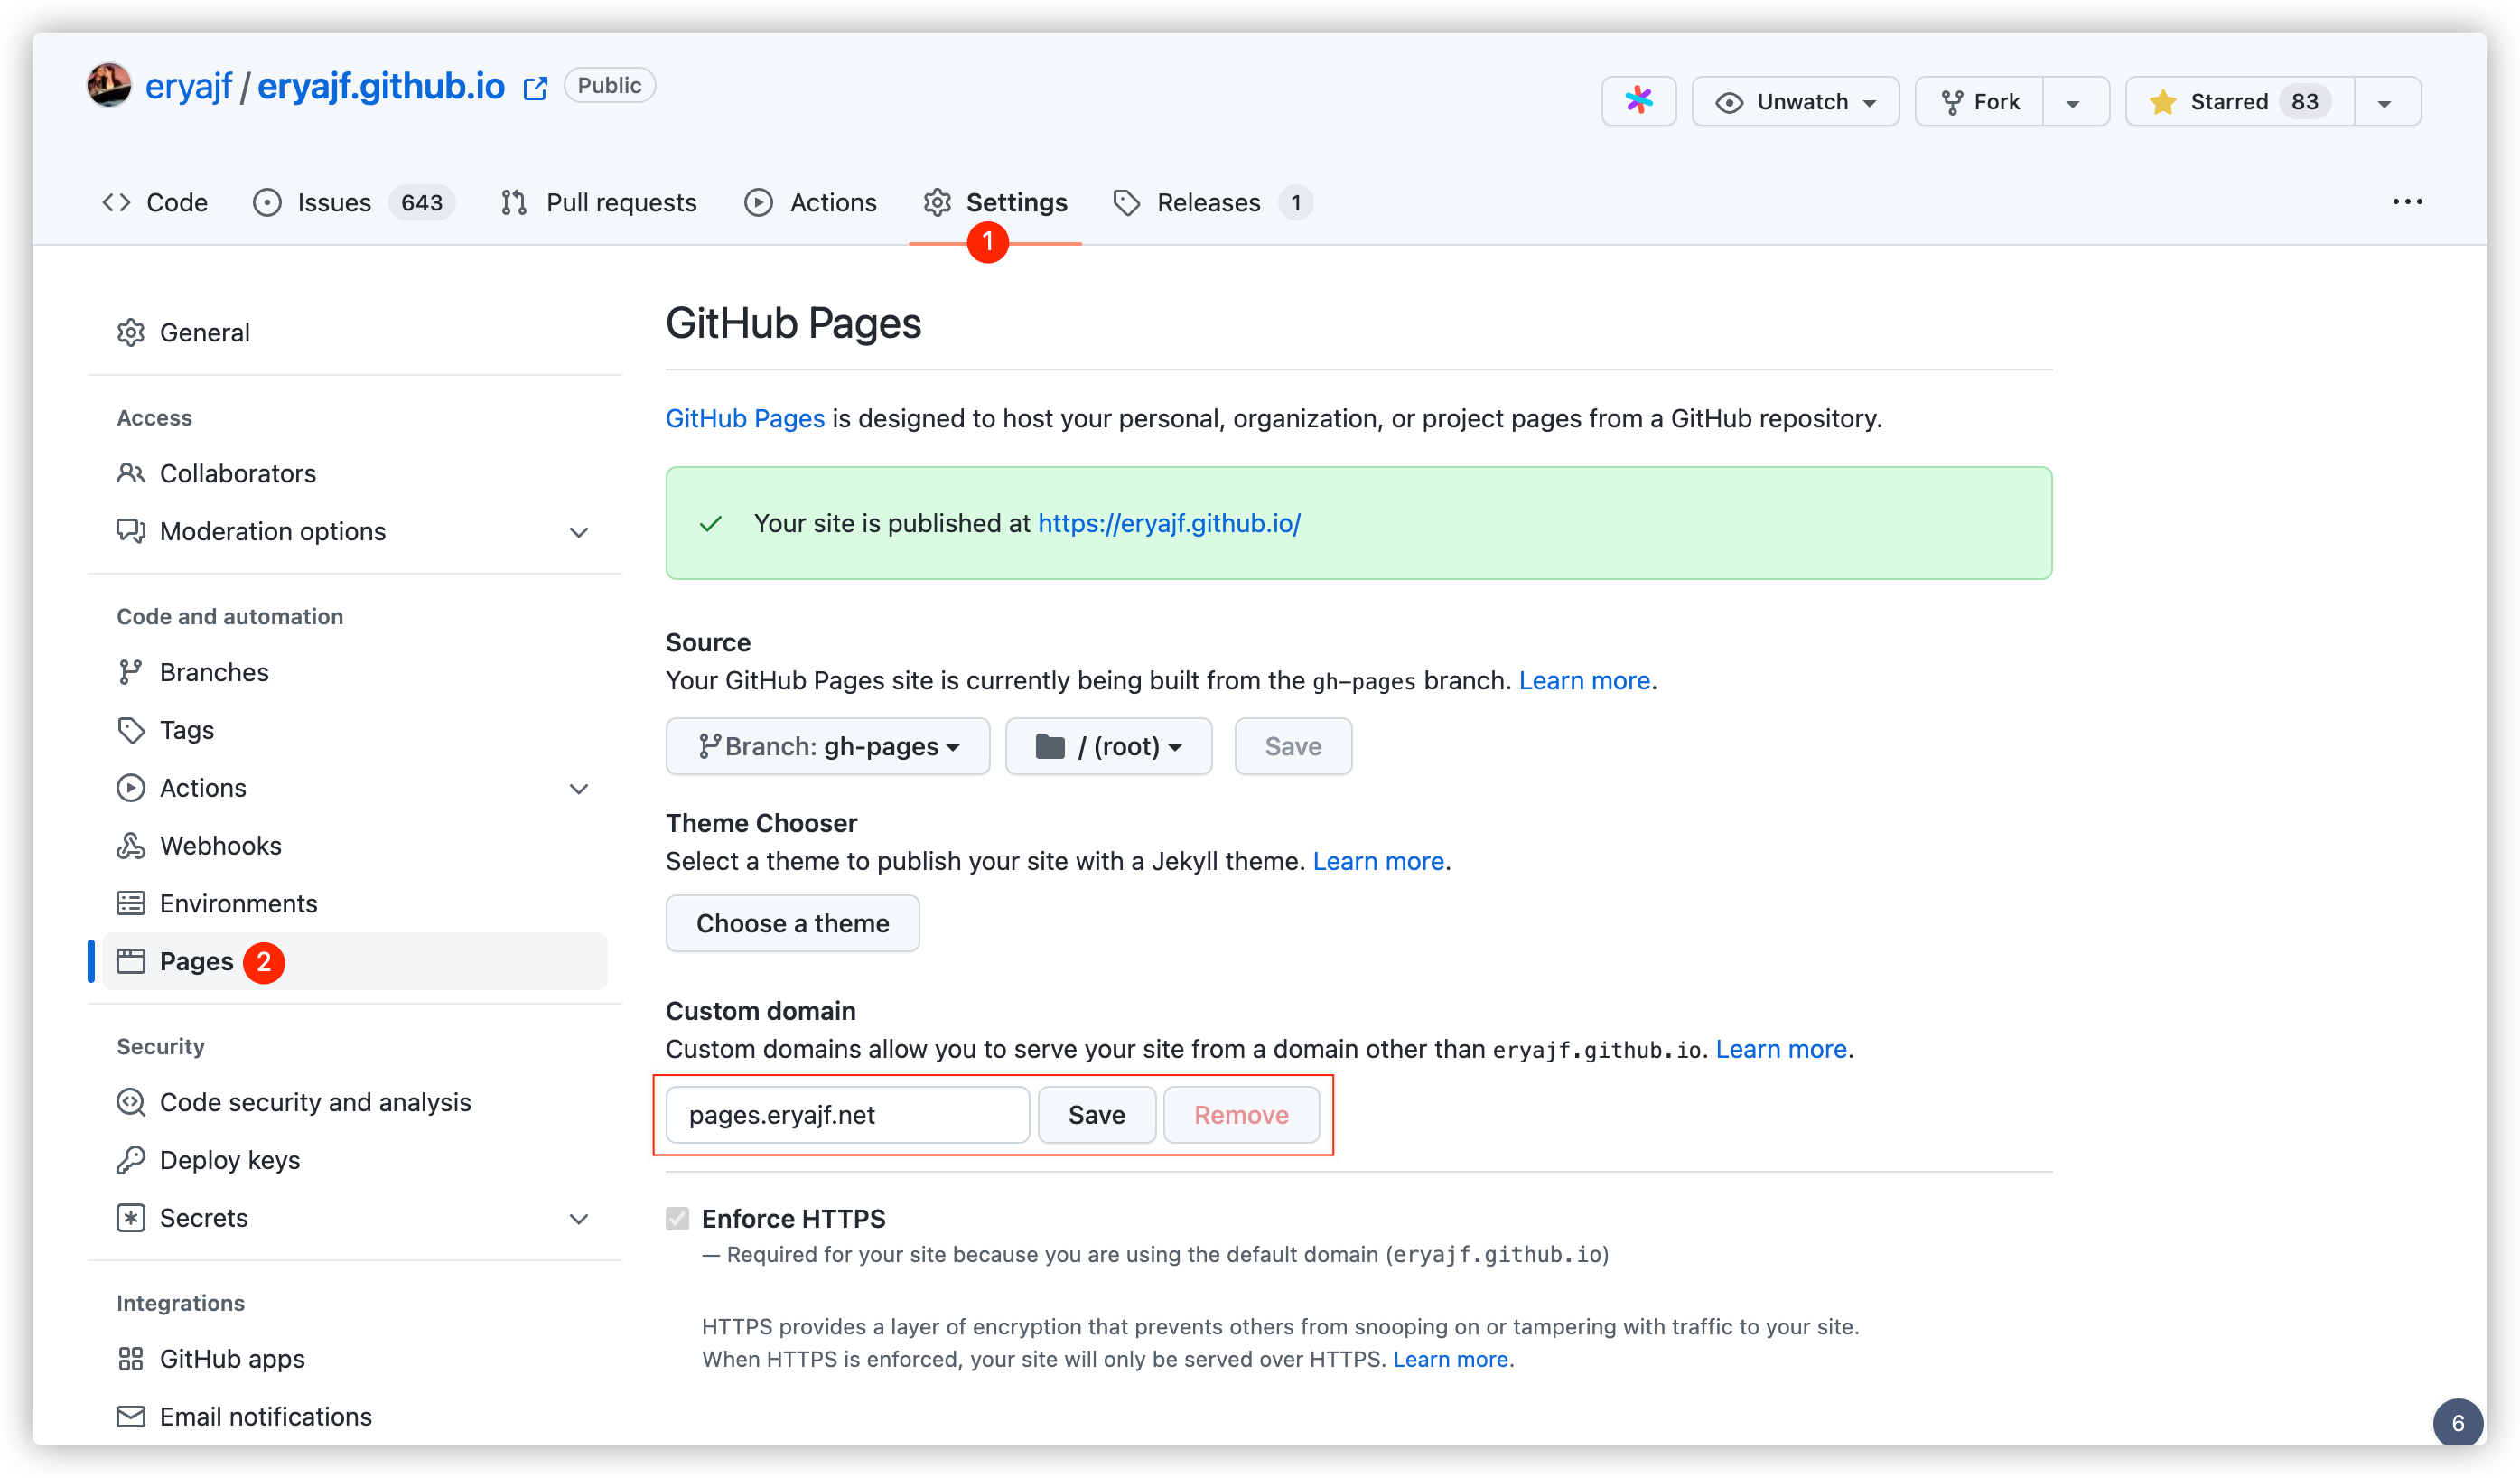Click the Tags tag icon
2520x1478 pixels.
coord(131,730)
